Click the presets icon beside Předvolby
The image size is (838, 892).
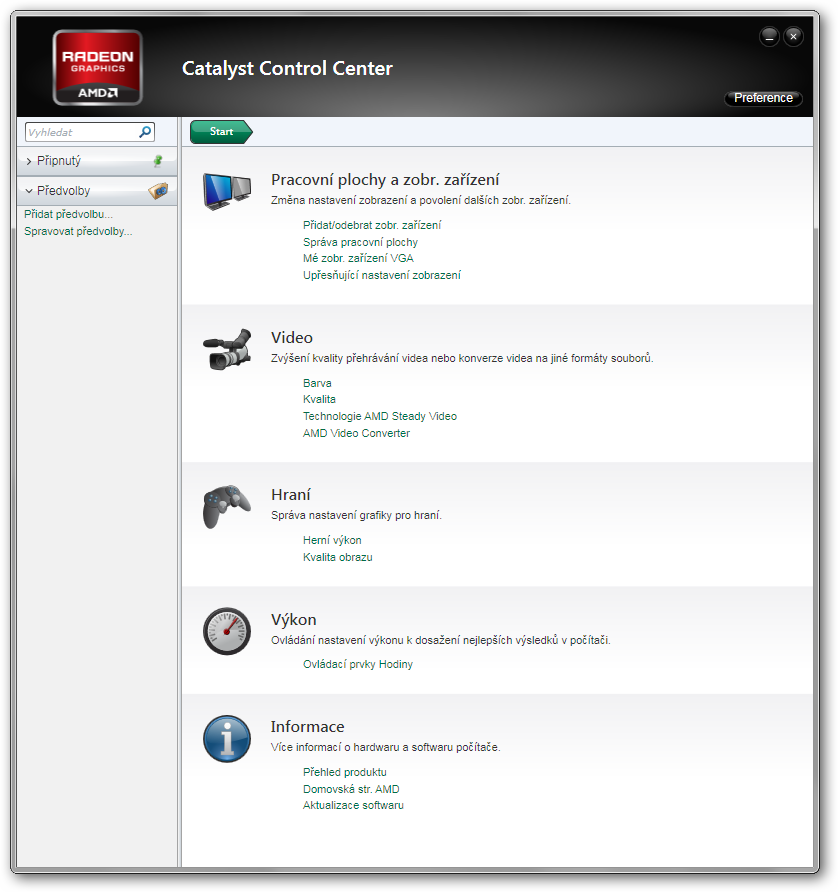(x=158, y=191)
